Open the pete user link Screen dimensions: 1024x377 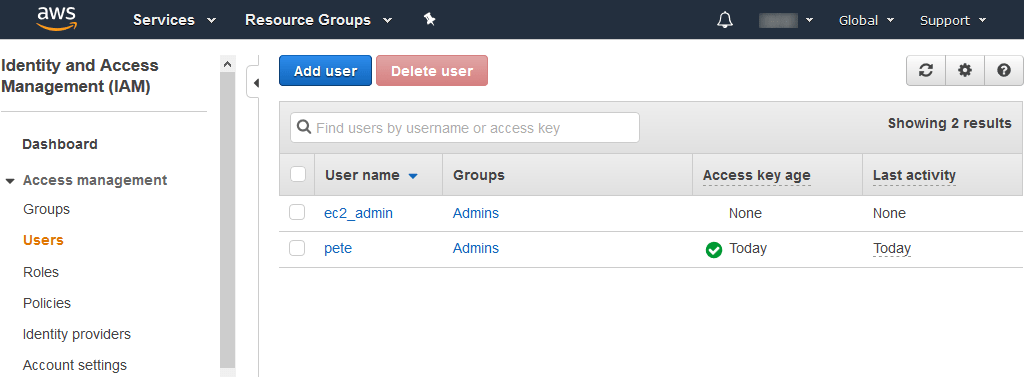coord(338,248)
